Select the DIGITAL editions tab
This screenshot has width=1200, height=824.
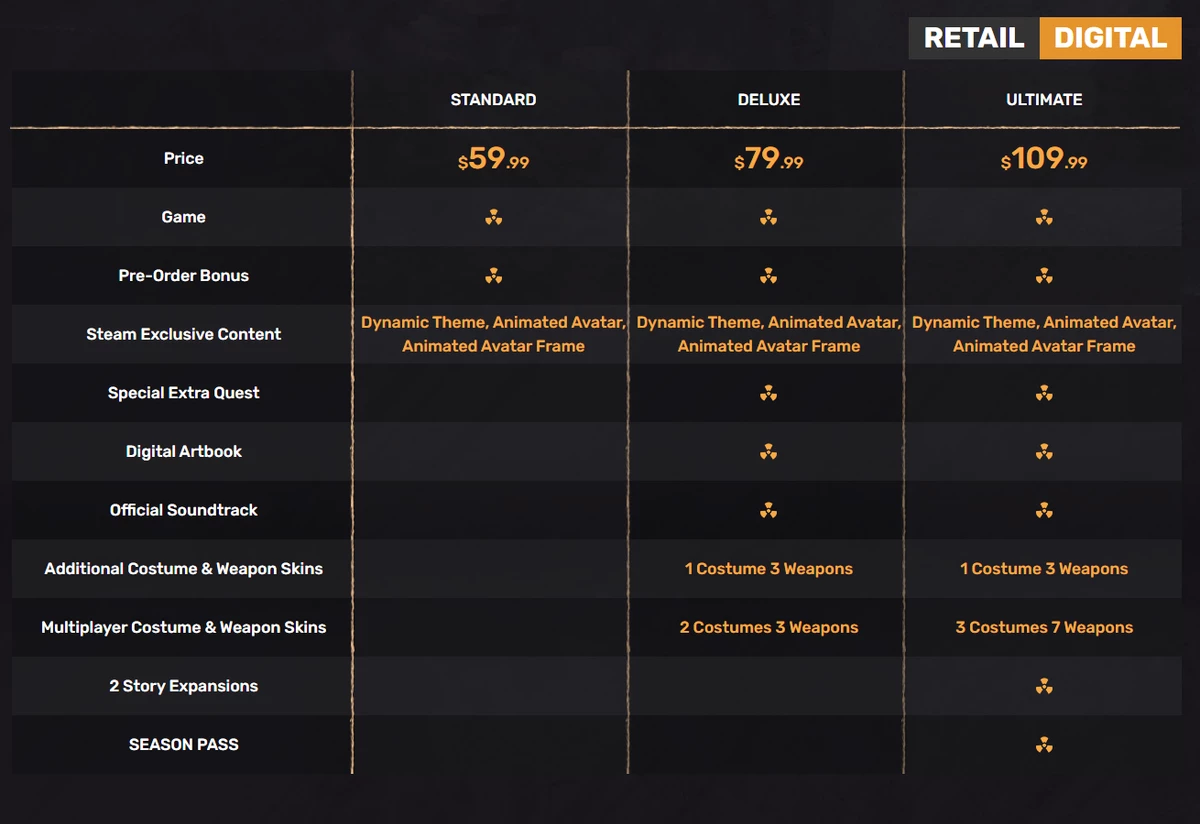pyautogui.click(x=1110, y=38)
